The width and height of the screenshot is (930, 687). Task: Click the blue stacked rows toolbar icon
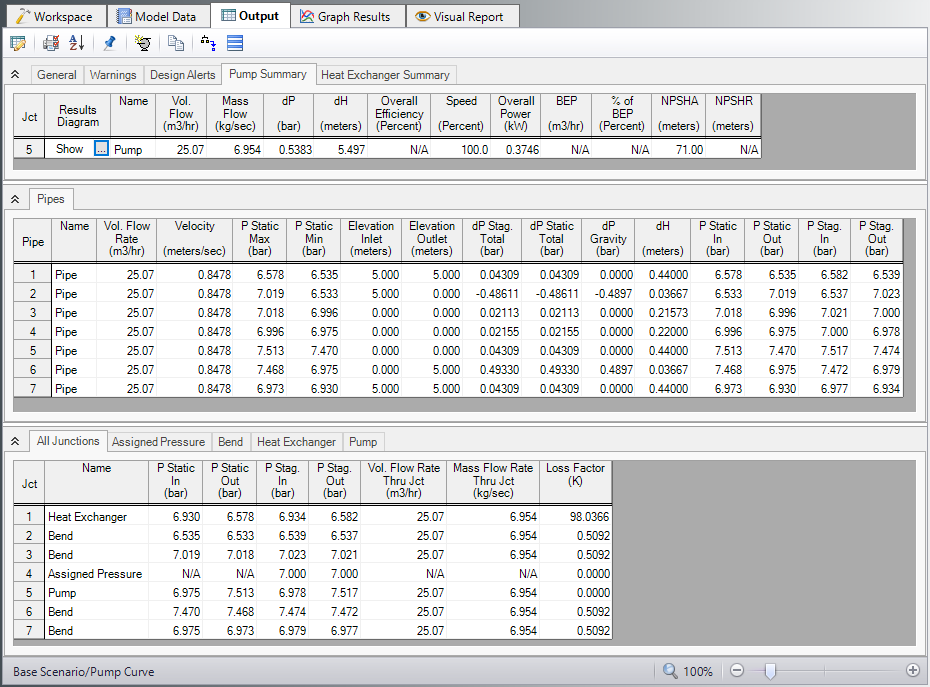[x=235, y=43]
